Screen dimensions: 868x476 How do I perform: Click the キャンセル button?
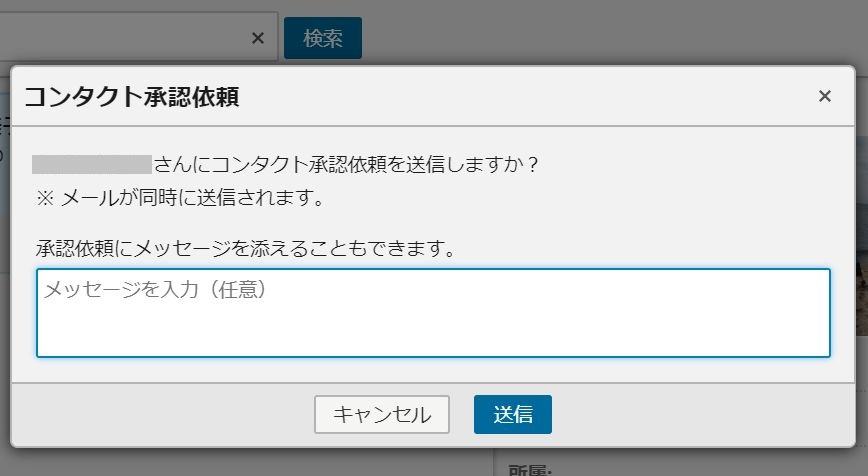[382, 414]
